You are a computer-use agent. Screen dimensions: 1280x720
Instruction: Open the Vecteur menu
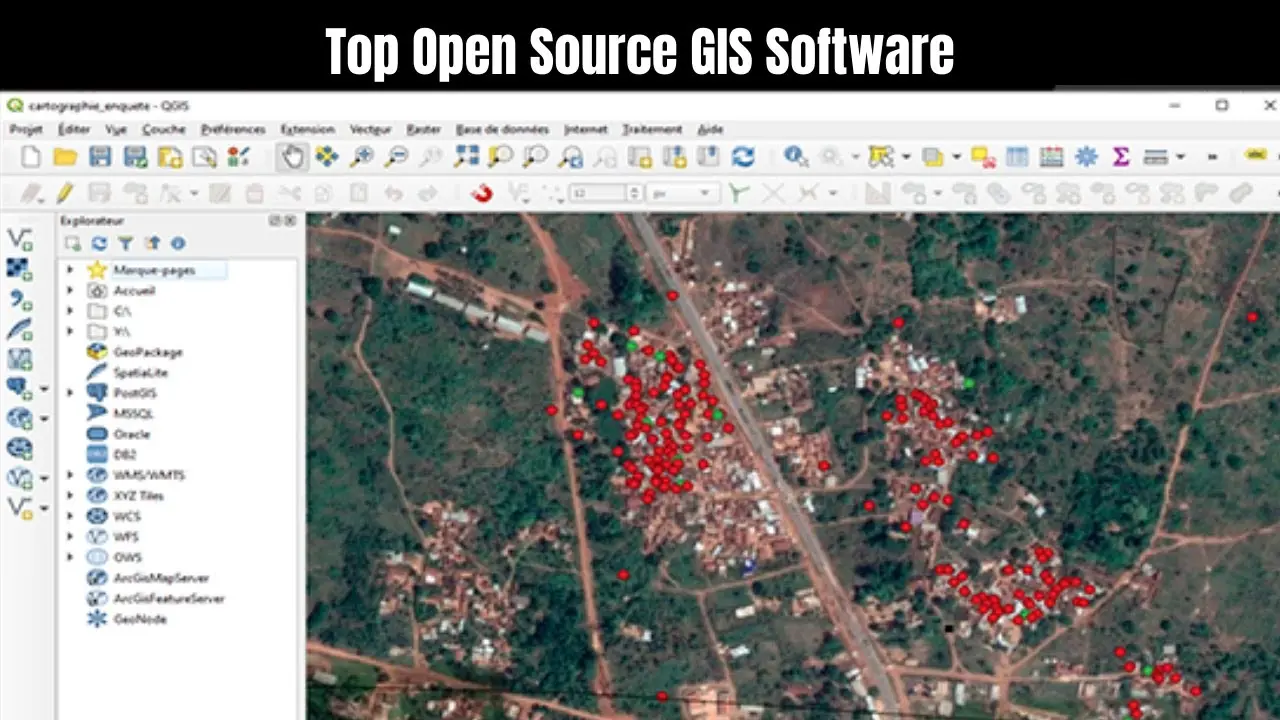click(x=371, y=129)
